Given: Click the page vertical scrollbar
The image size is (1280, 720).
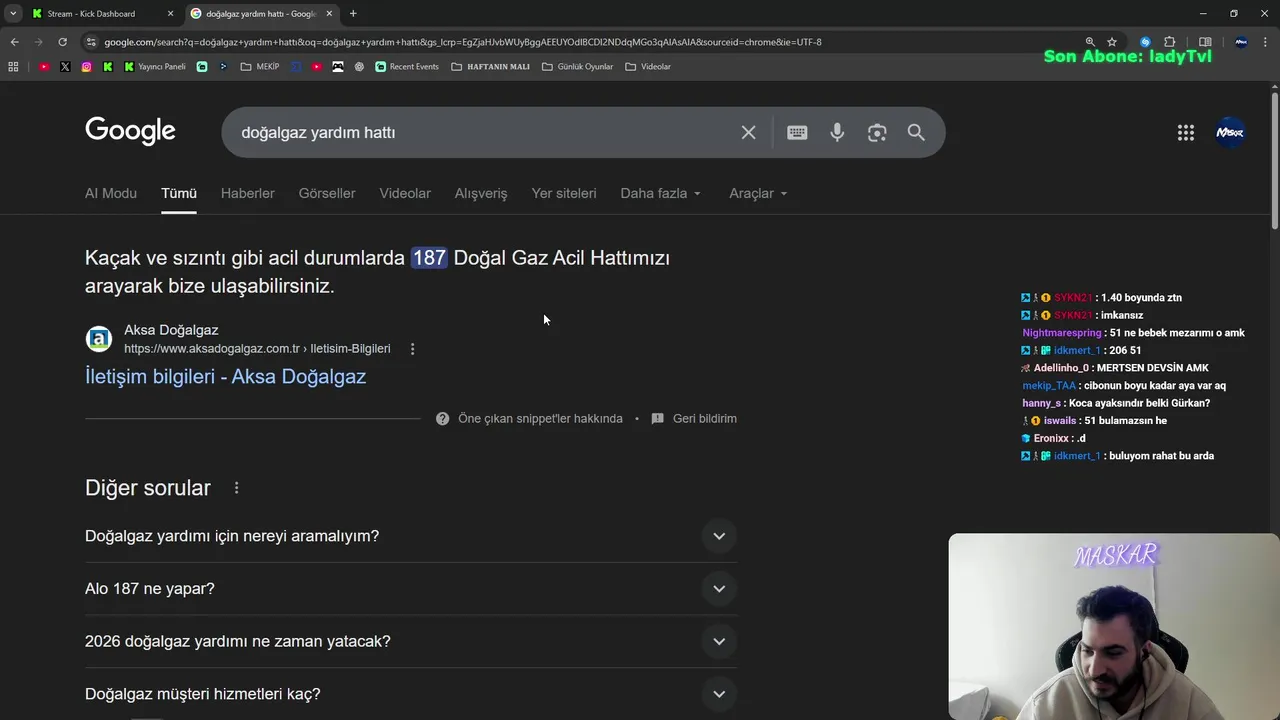Looking at the screenshot, I should (1275, 160).
